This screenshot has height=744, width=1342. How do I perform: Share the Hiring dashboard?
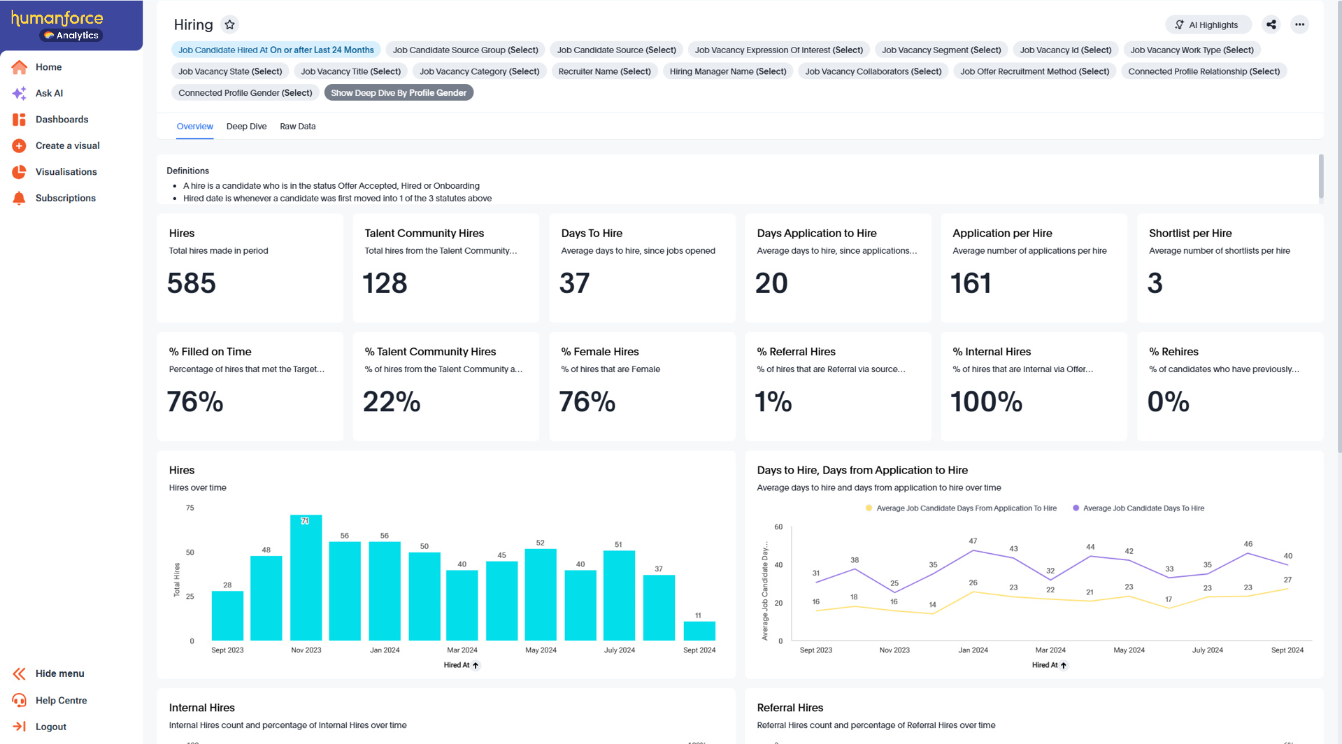1271,23
